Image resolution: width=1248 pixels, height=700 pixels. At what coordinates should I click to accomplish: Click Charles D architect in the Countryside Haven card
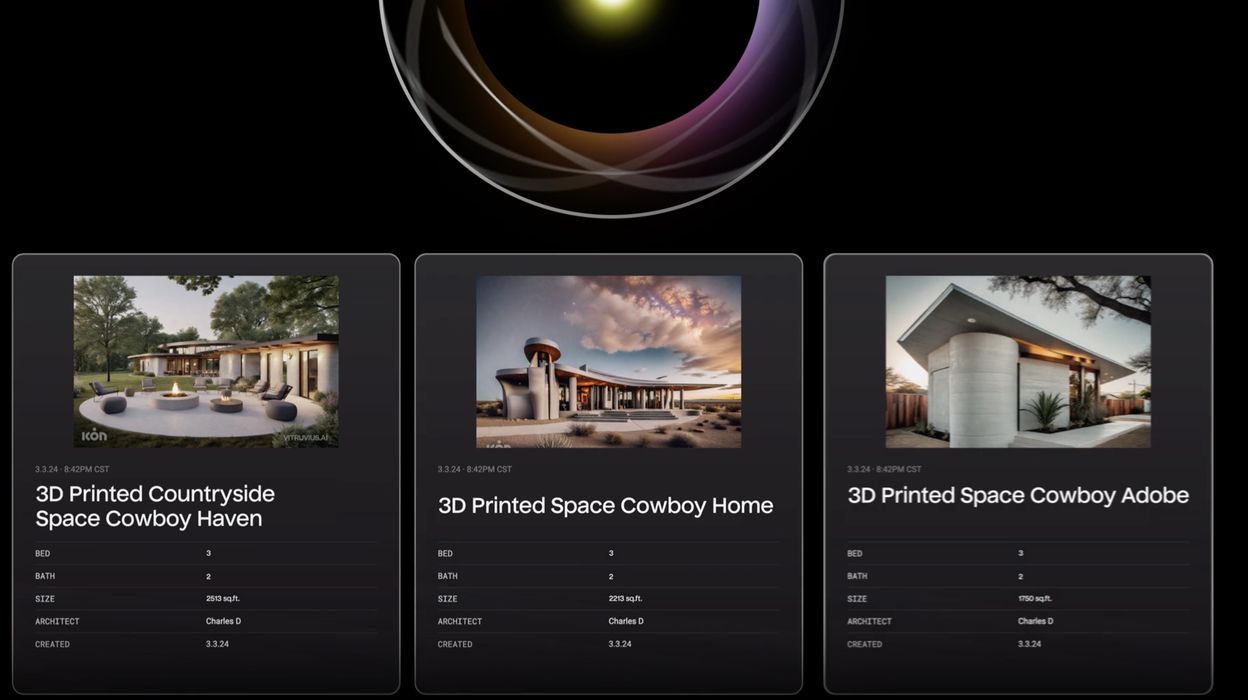[223, 621]
